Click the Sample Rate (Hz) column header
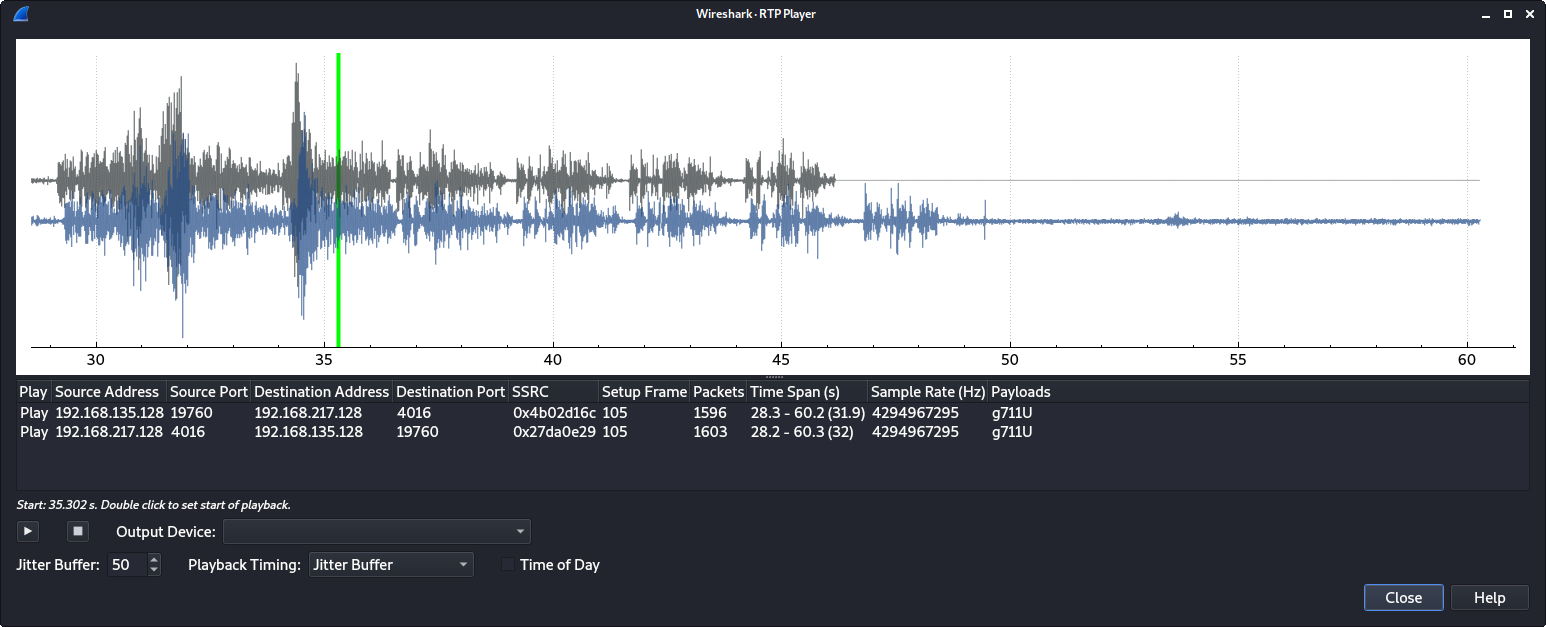The width and height of the screenshot is (1546, 627). click(928, 392)
